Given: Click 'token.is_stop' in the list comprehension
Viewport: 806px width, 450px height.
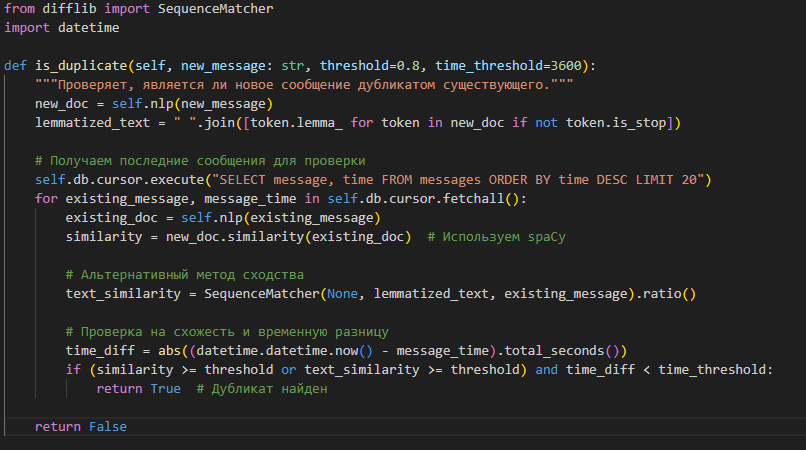Looking at the screenshot, I should point(616,123).
